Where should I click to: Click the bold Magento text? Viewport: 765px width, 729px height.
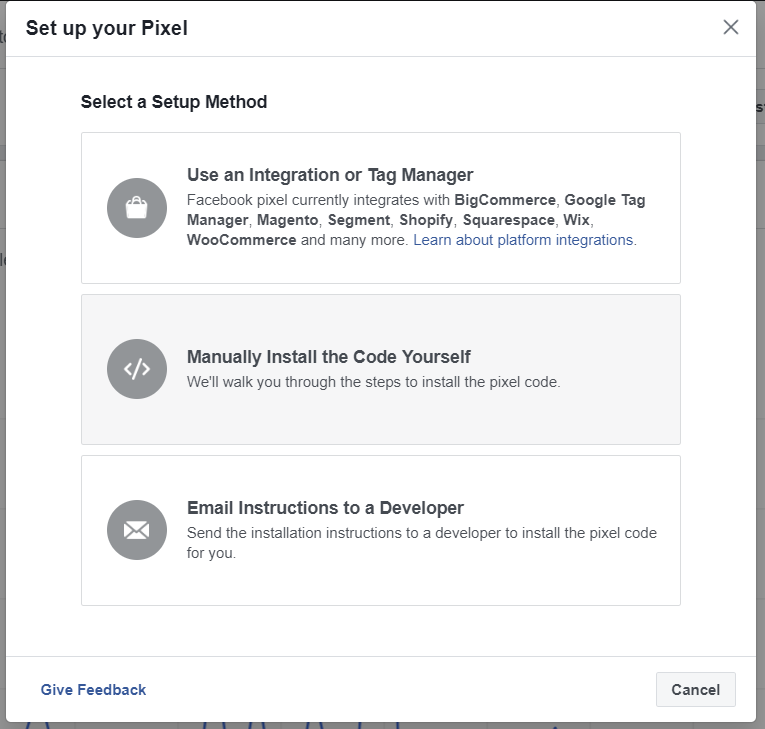287,220
